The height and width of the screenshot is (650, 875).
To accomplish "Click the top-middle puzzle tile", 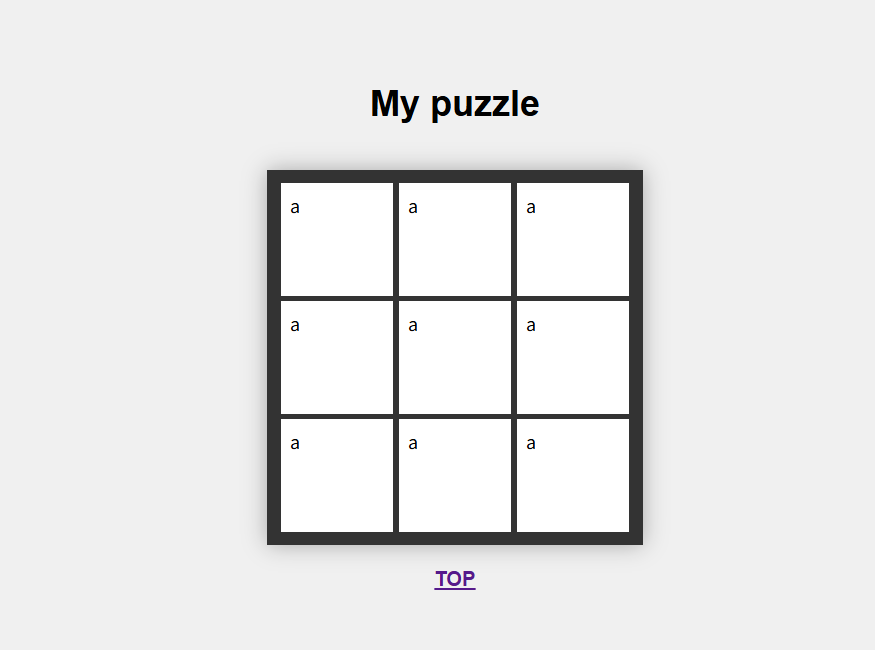I will pyautogui.click(x=455, y=239).
